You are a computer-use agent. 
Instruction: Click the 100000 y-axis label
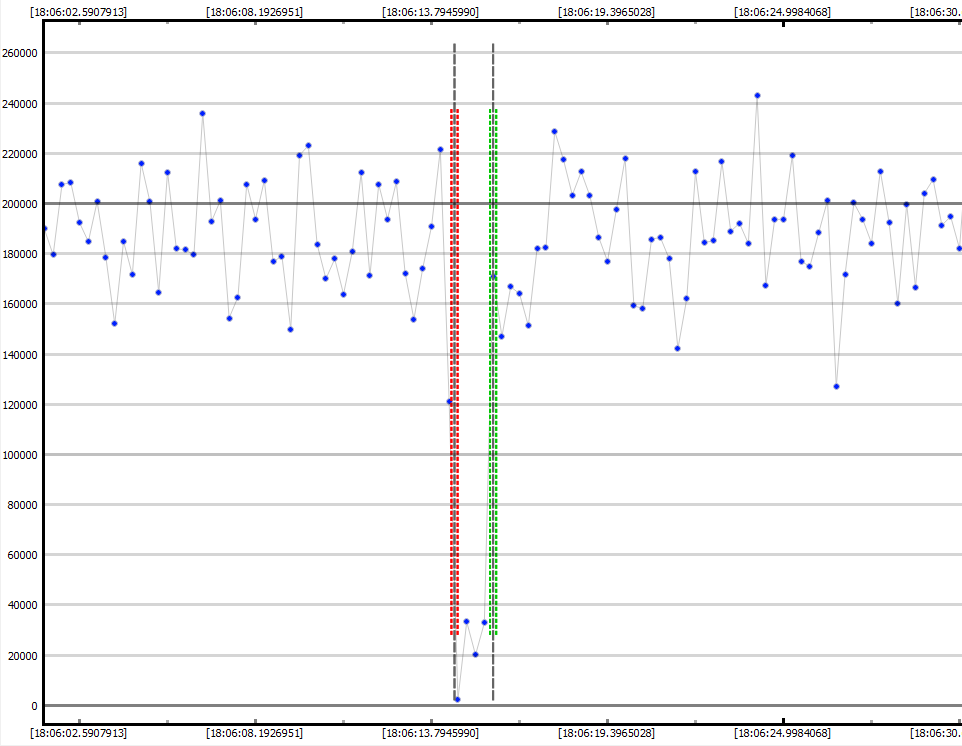tap(20, 455)
